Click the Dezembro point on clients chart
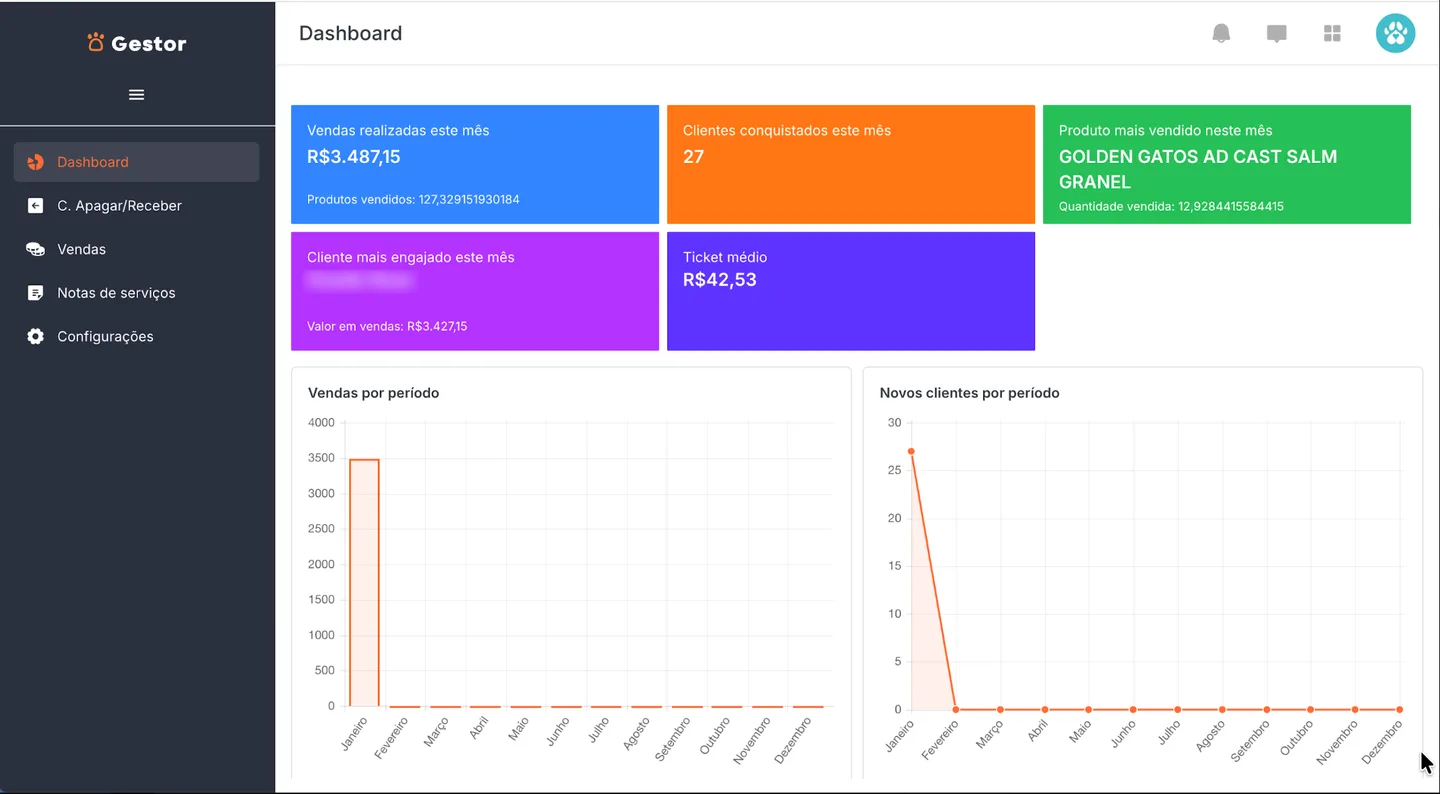 pyautogui.click(x=1399, y=709)
